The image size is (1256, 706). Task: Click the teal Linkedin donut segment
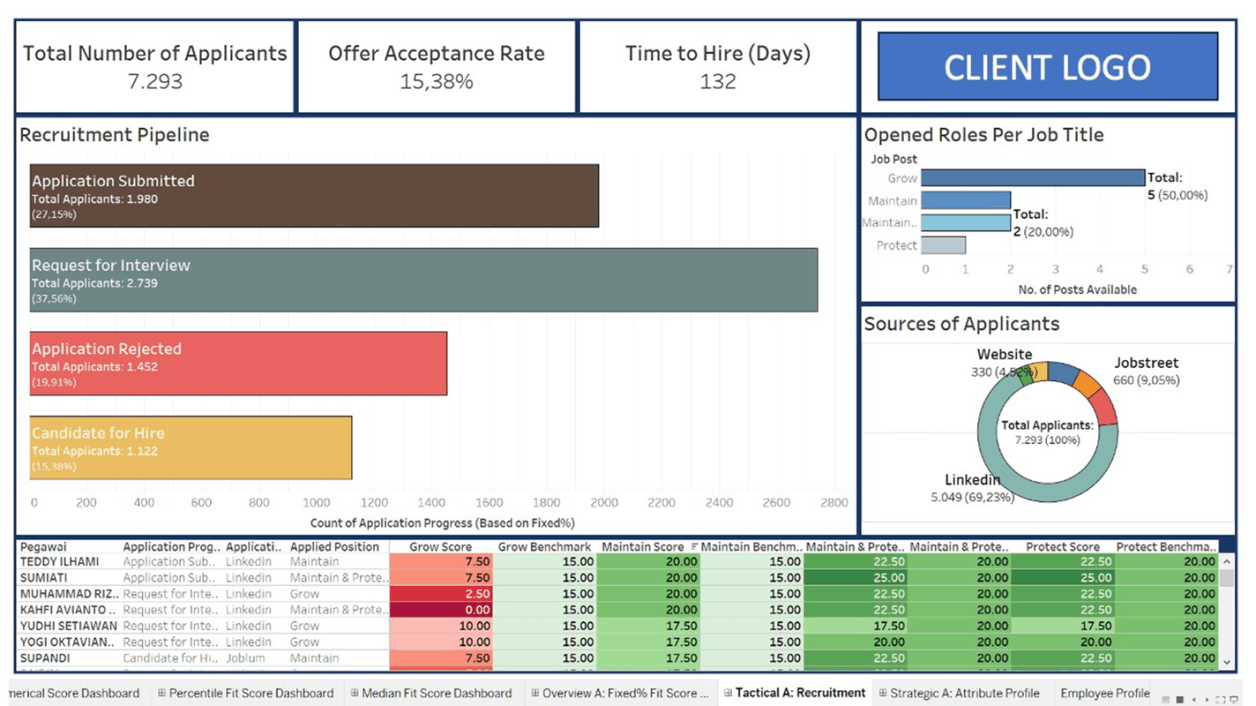click(1040, 482)
